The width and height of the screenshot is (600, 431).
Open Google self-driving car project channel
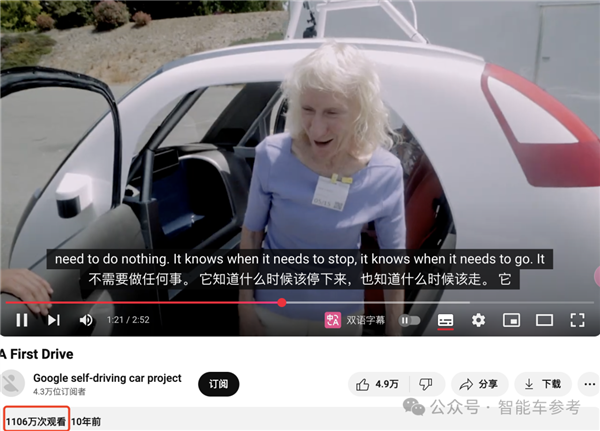[107, 378]
